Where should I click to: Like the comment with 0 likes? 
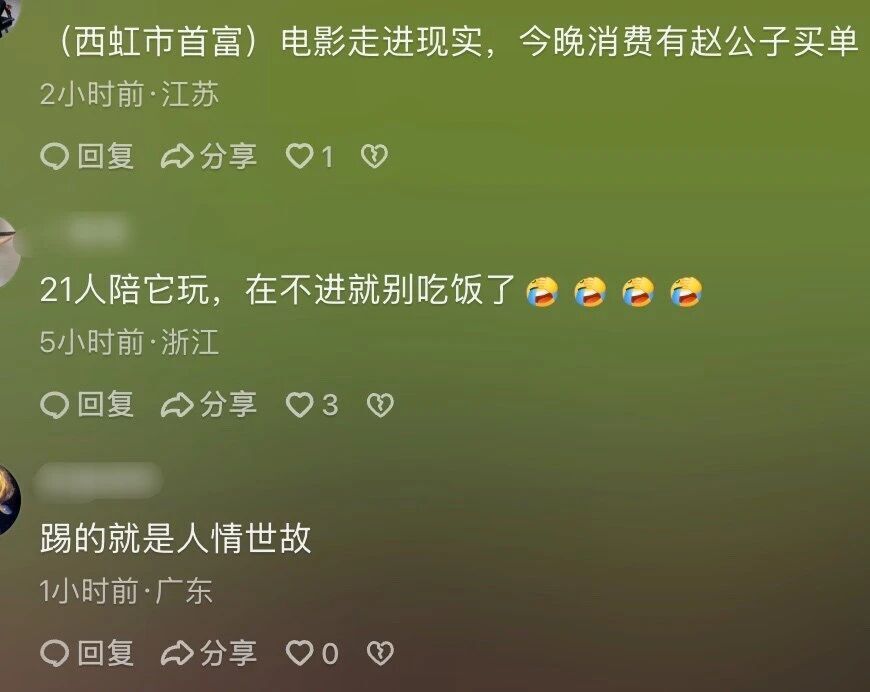(299, 653)
